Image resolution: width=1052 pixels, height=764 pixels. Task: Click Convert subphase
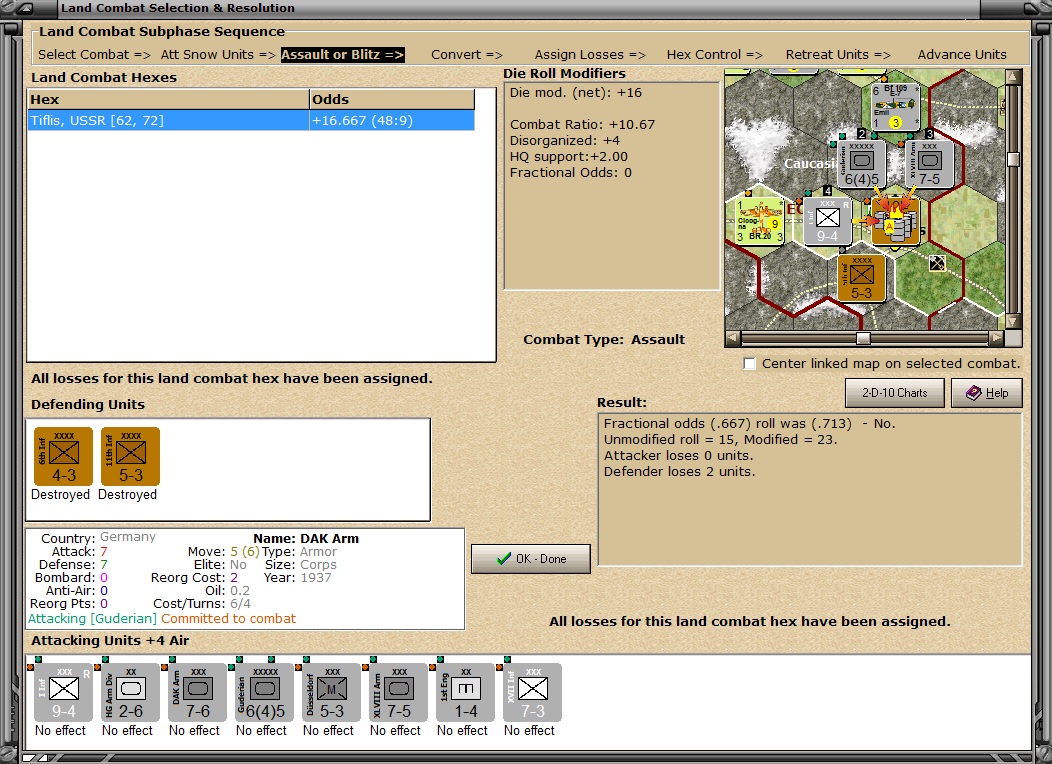pos(466,54)
